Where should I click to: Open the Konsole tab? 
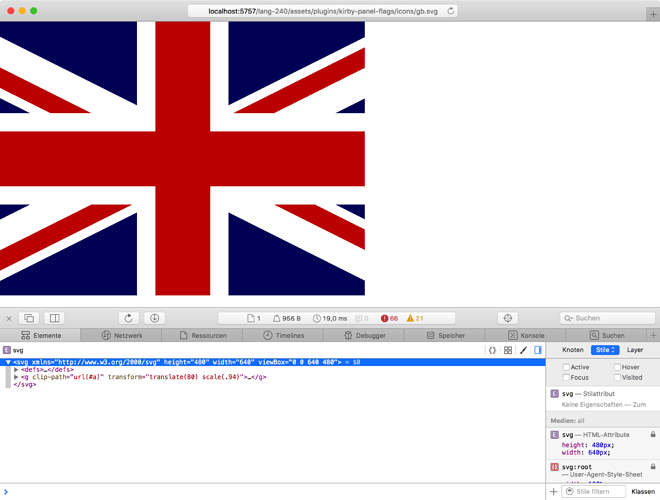526,335
